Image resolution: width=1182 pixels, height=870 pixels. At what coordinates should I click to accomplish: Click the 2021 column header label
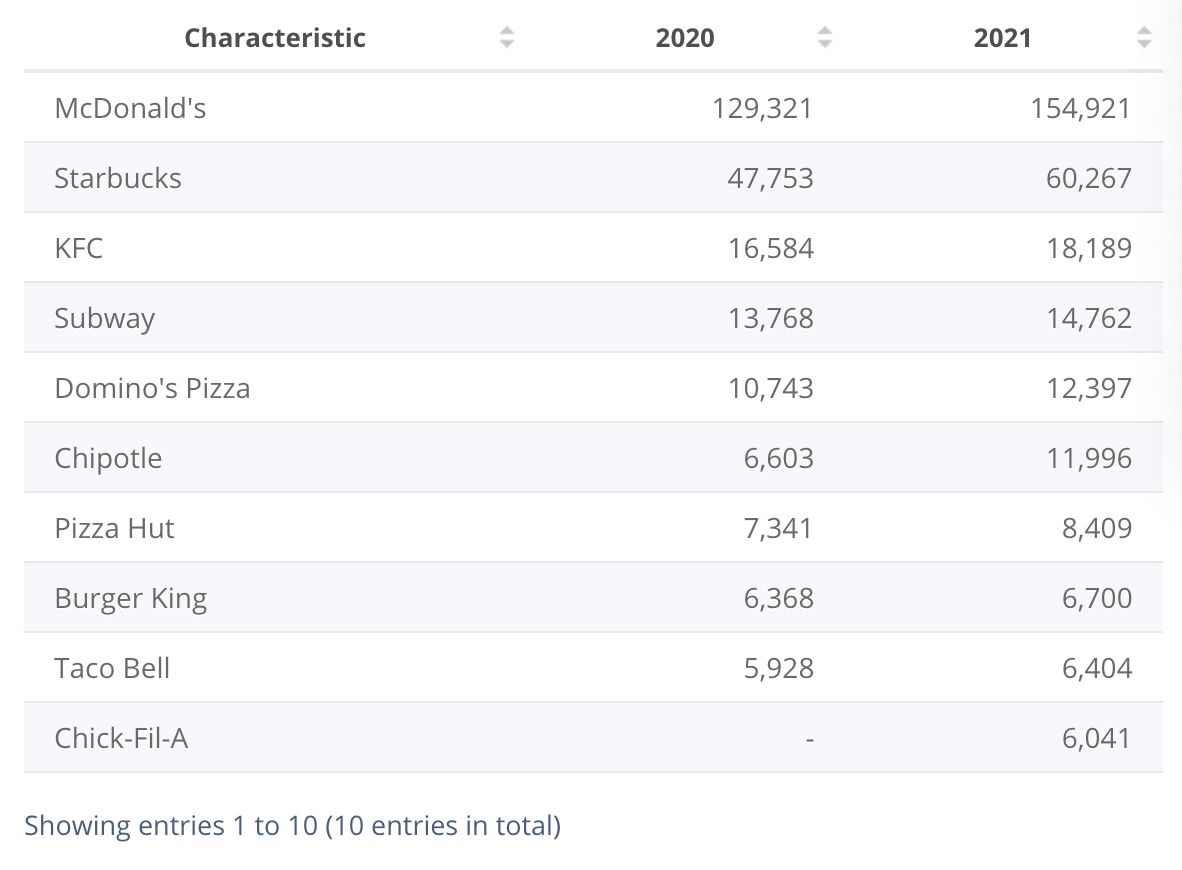[1002, 38]
